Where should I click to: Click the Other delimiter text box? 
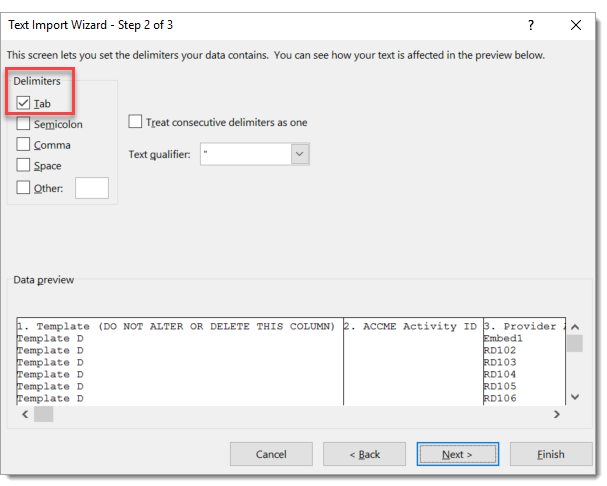click(92, 188)
